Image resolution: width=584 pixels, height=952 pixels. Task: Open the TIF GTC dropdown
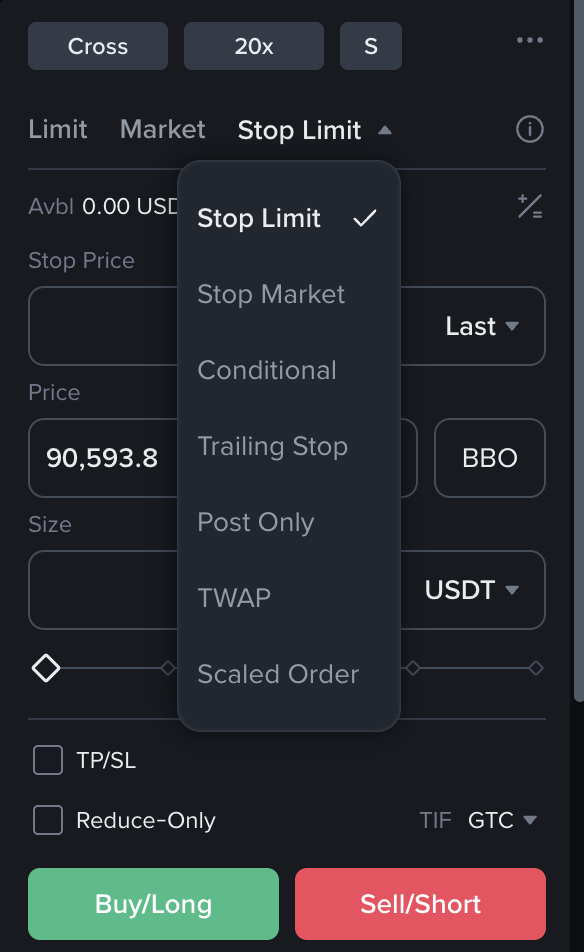click(503, 820)
